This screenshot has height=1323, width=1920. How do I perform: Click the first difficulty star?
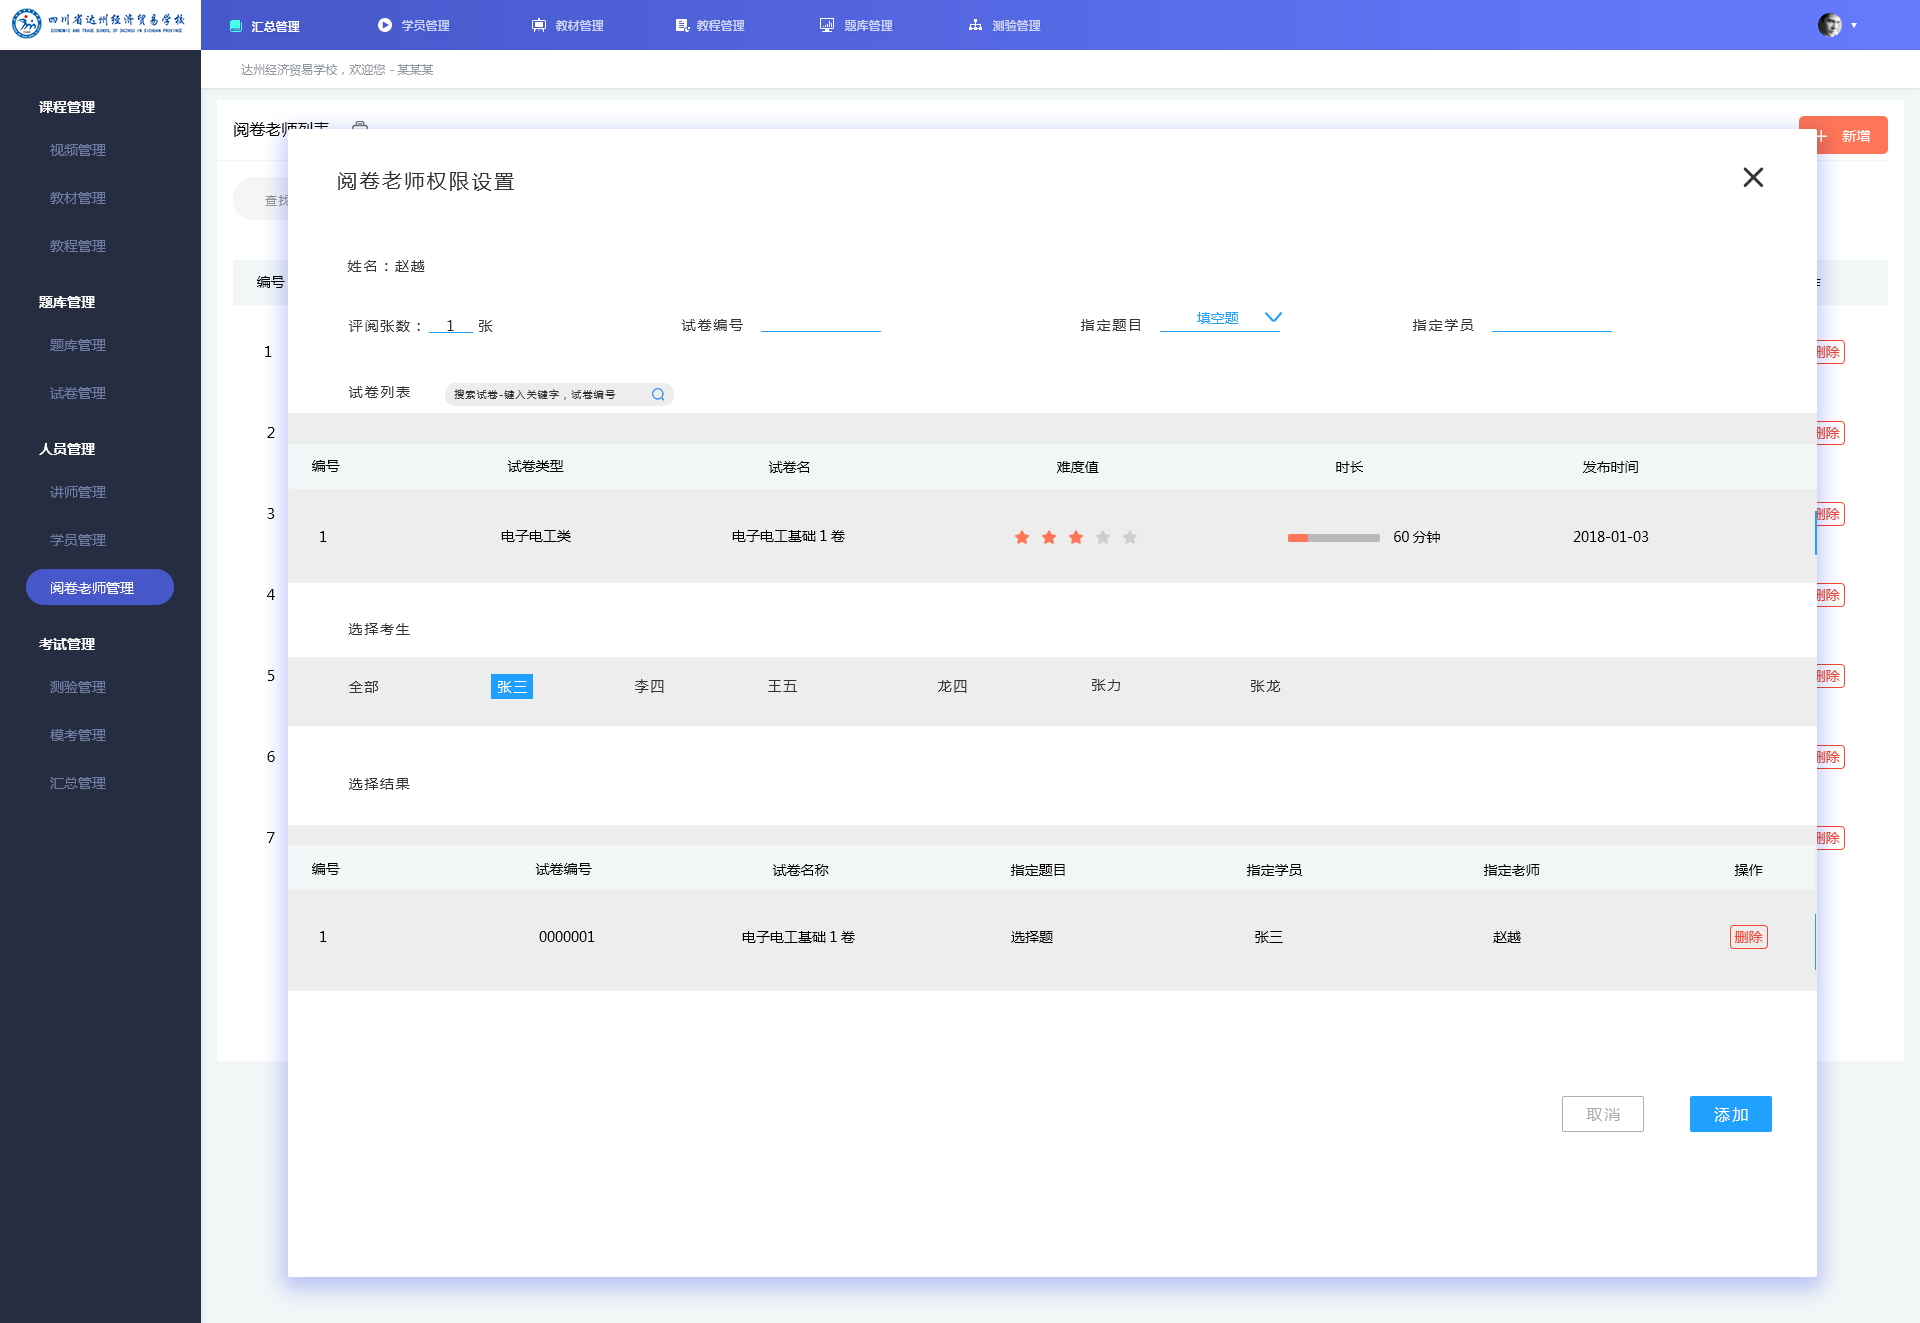click(x=1022, y=538)
